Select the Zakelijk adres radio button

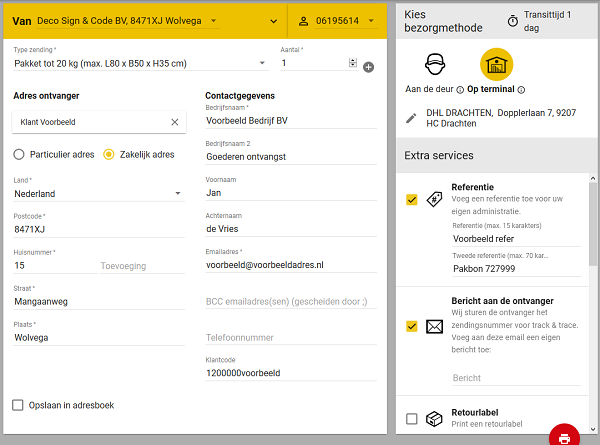click(x=109, y=155)
